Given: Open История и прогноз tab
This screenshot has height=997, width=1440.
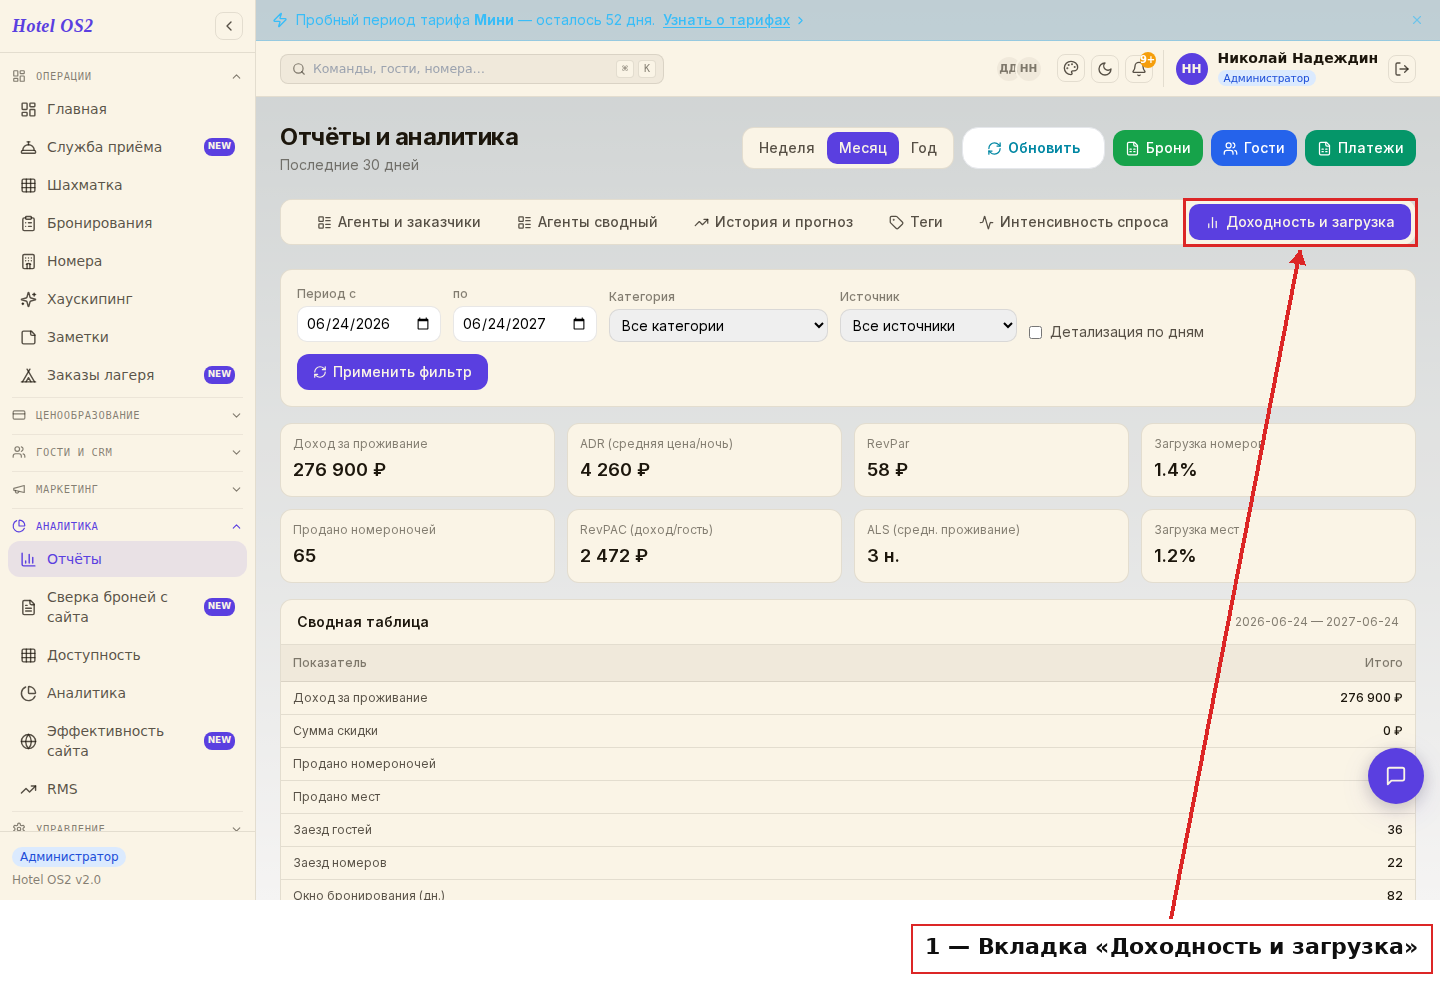Looking at the screenshot, I should [774, 222].
